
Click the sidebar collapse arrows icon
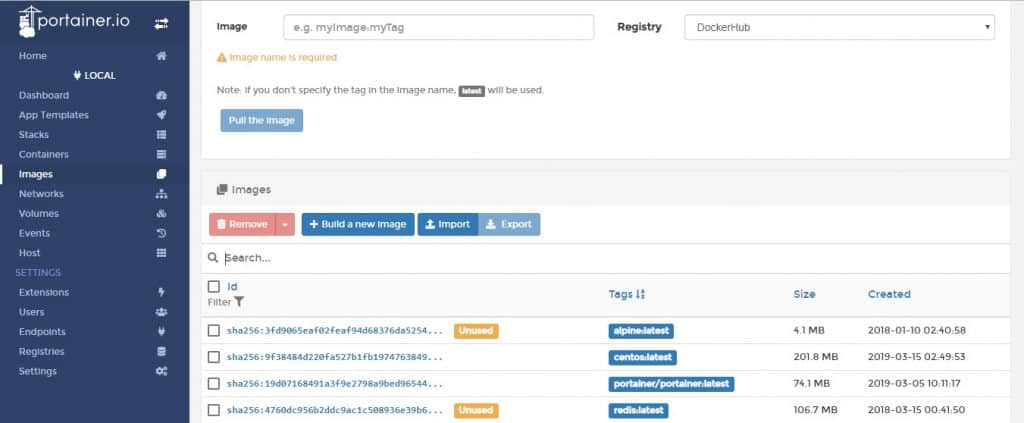[161, 23]
